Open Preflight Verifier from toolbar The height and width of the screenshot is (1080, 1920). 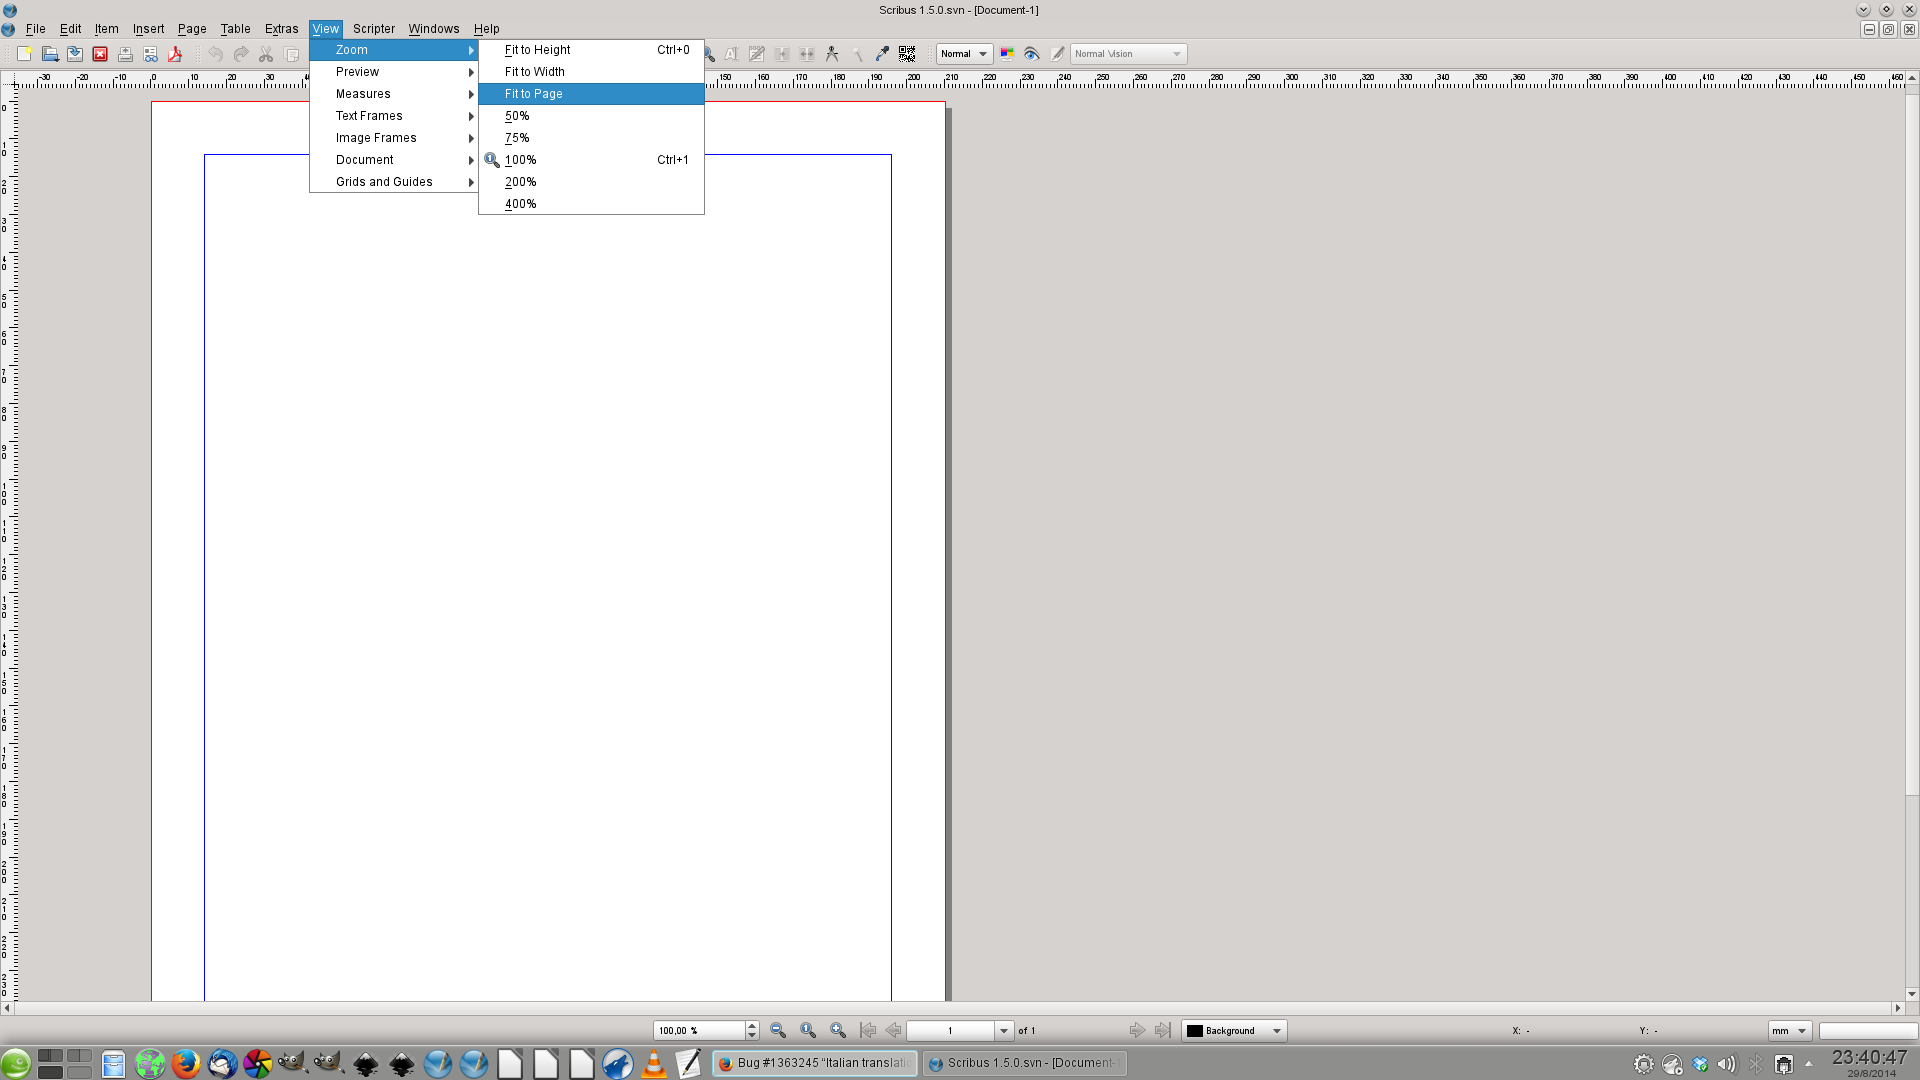point(150,54)
